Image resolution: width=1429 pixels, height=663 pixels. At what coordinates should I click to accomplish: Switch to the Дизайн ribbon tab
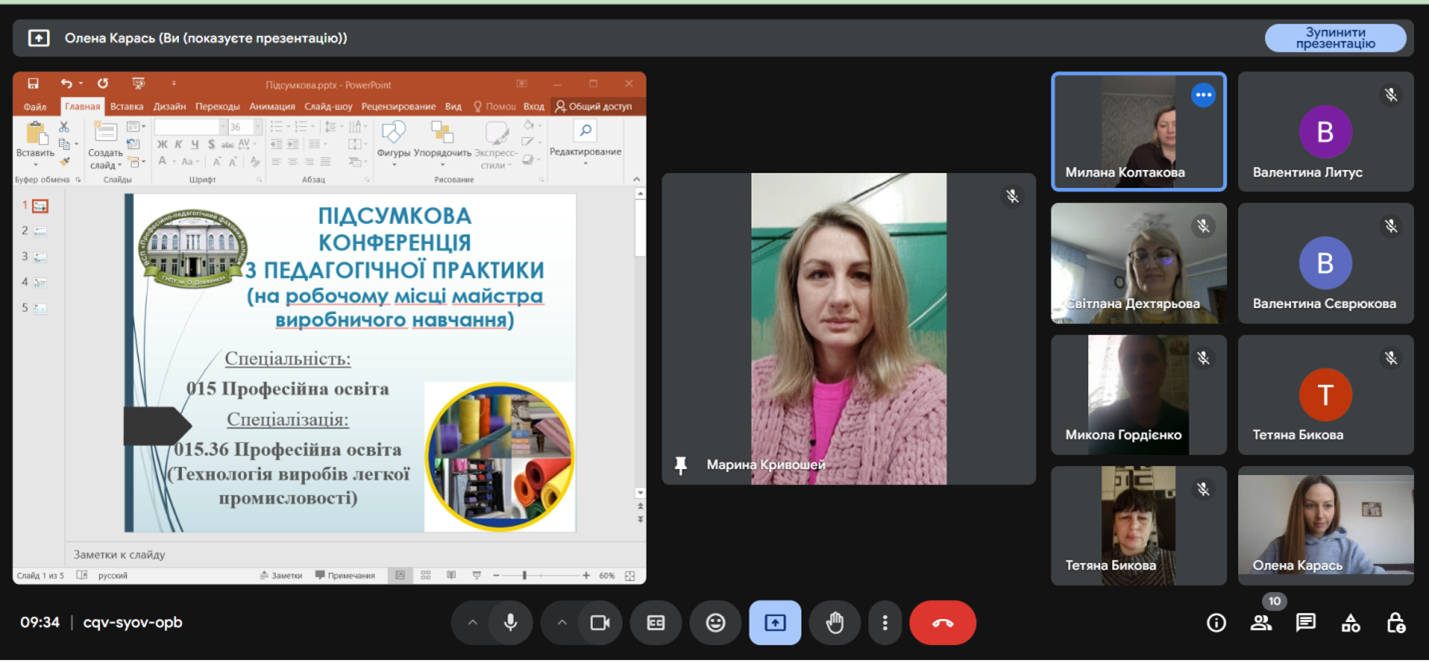coord(169,106)
